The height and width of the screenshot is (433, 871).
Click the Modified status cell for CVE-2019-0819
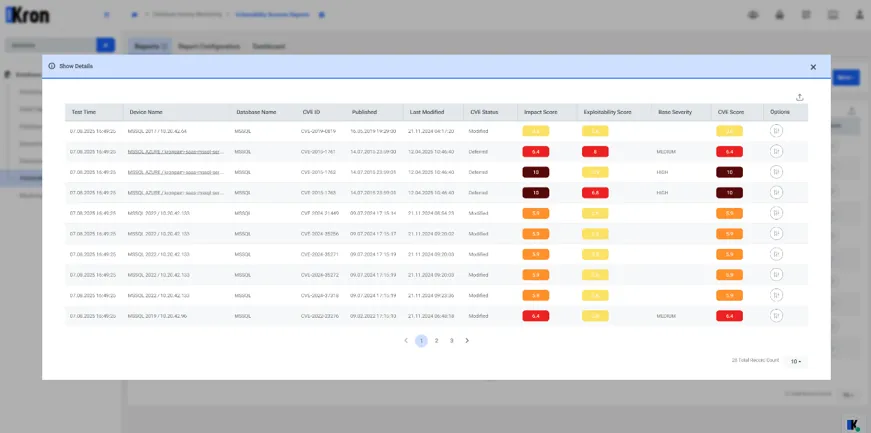(478, 131)
